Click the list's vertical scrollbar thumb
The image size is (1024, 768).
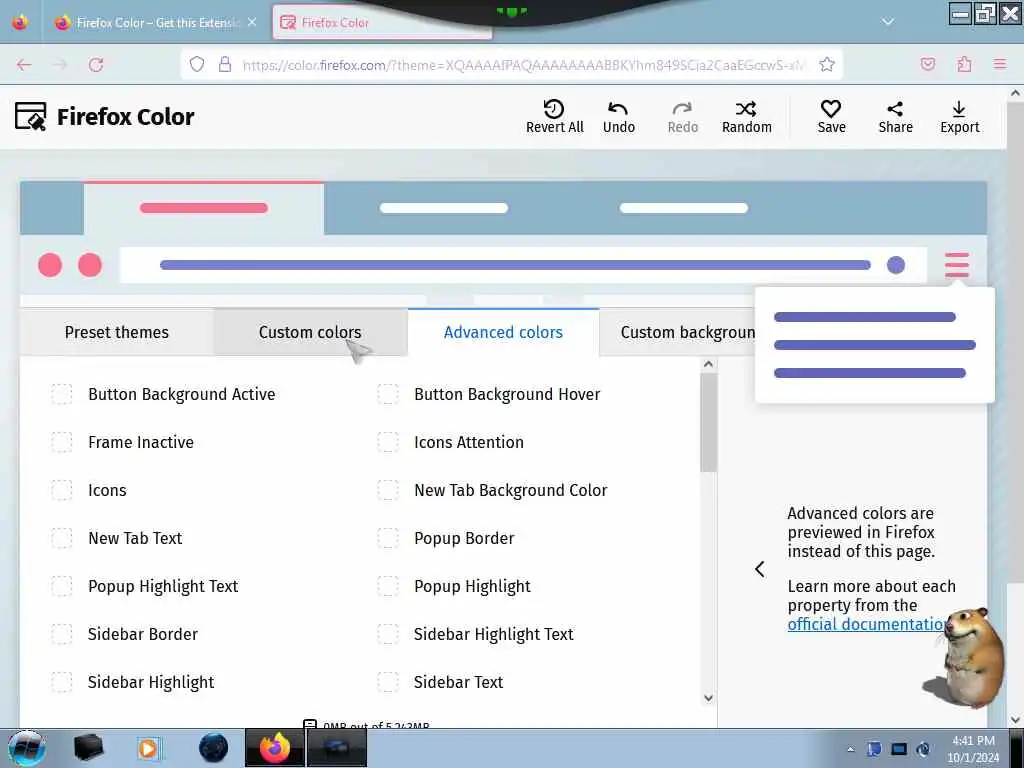[708, 423]
